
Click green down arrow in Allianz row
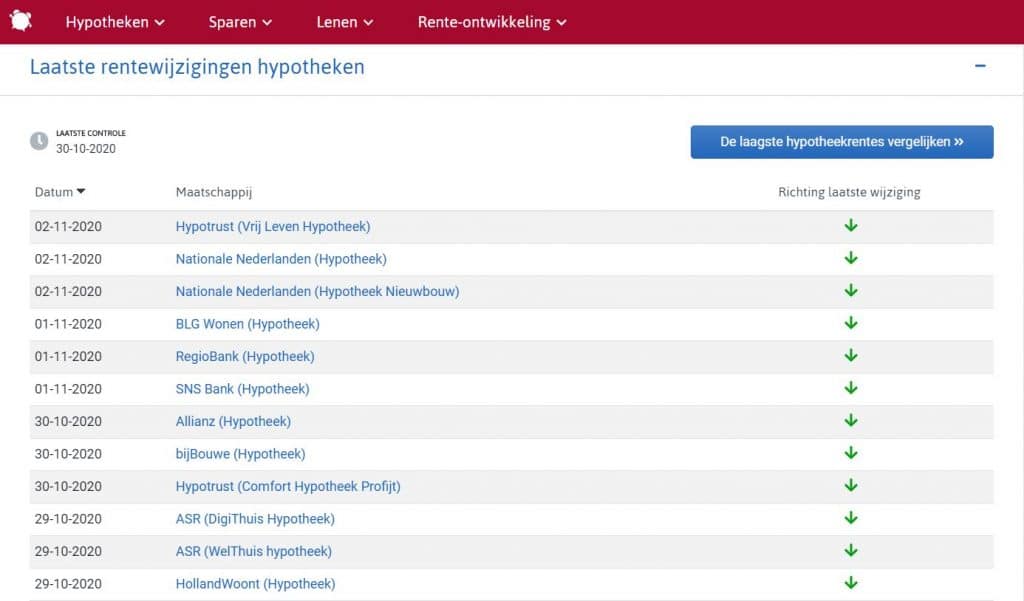[x=850, y=421]
